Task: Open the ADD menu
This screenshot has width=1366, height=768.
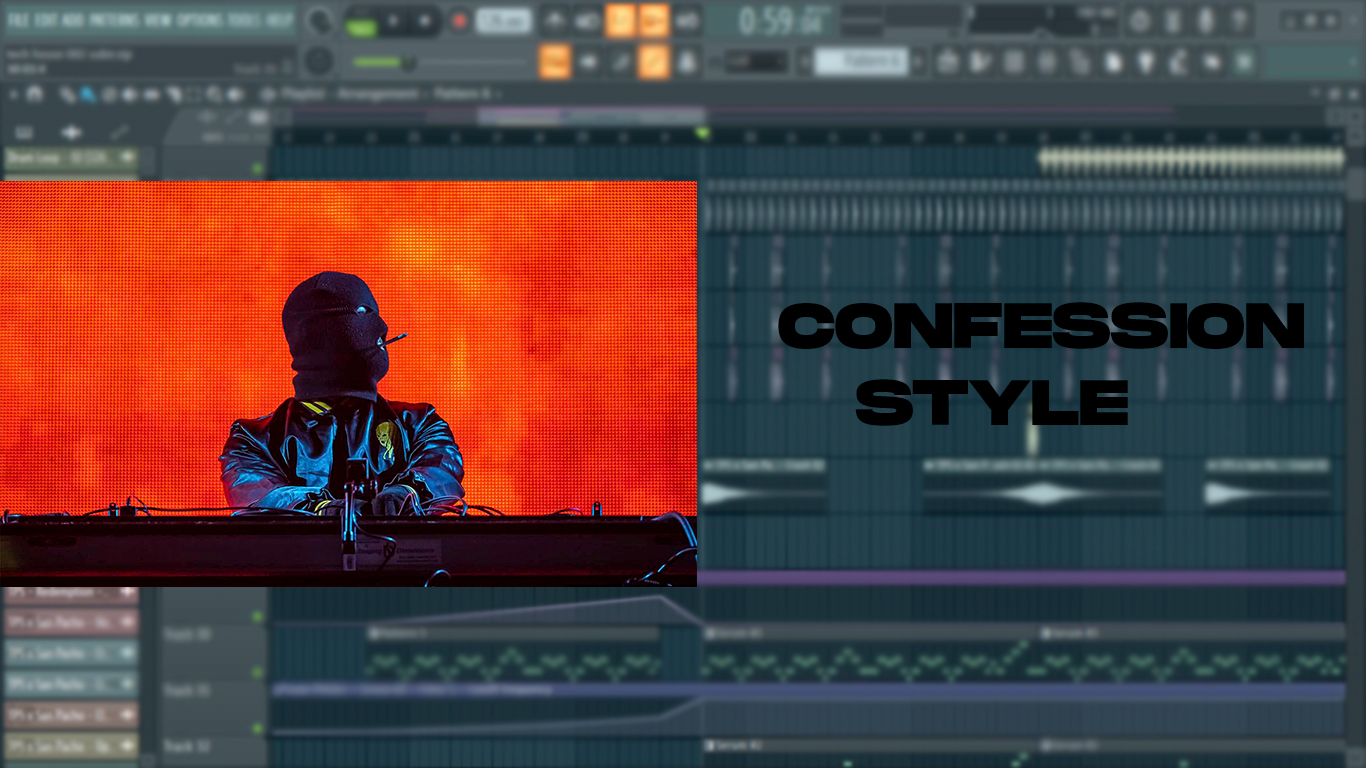Action: pyautogui.click(x=71, y=20)
